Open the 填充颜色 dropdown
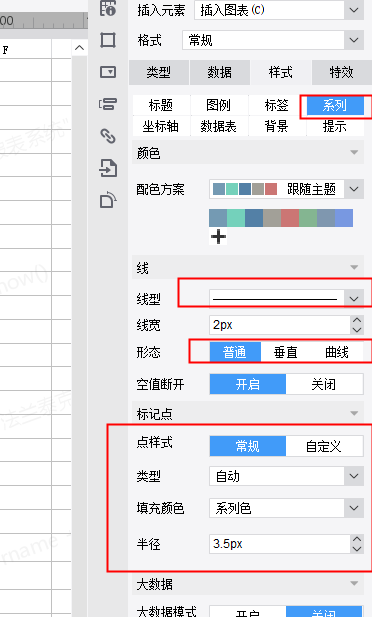Image resolution: width=372 pixels, height=617 pixels. [286, 508]
